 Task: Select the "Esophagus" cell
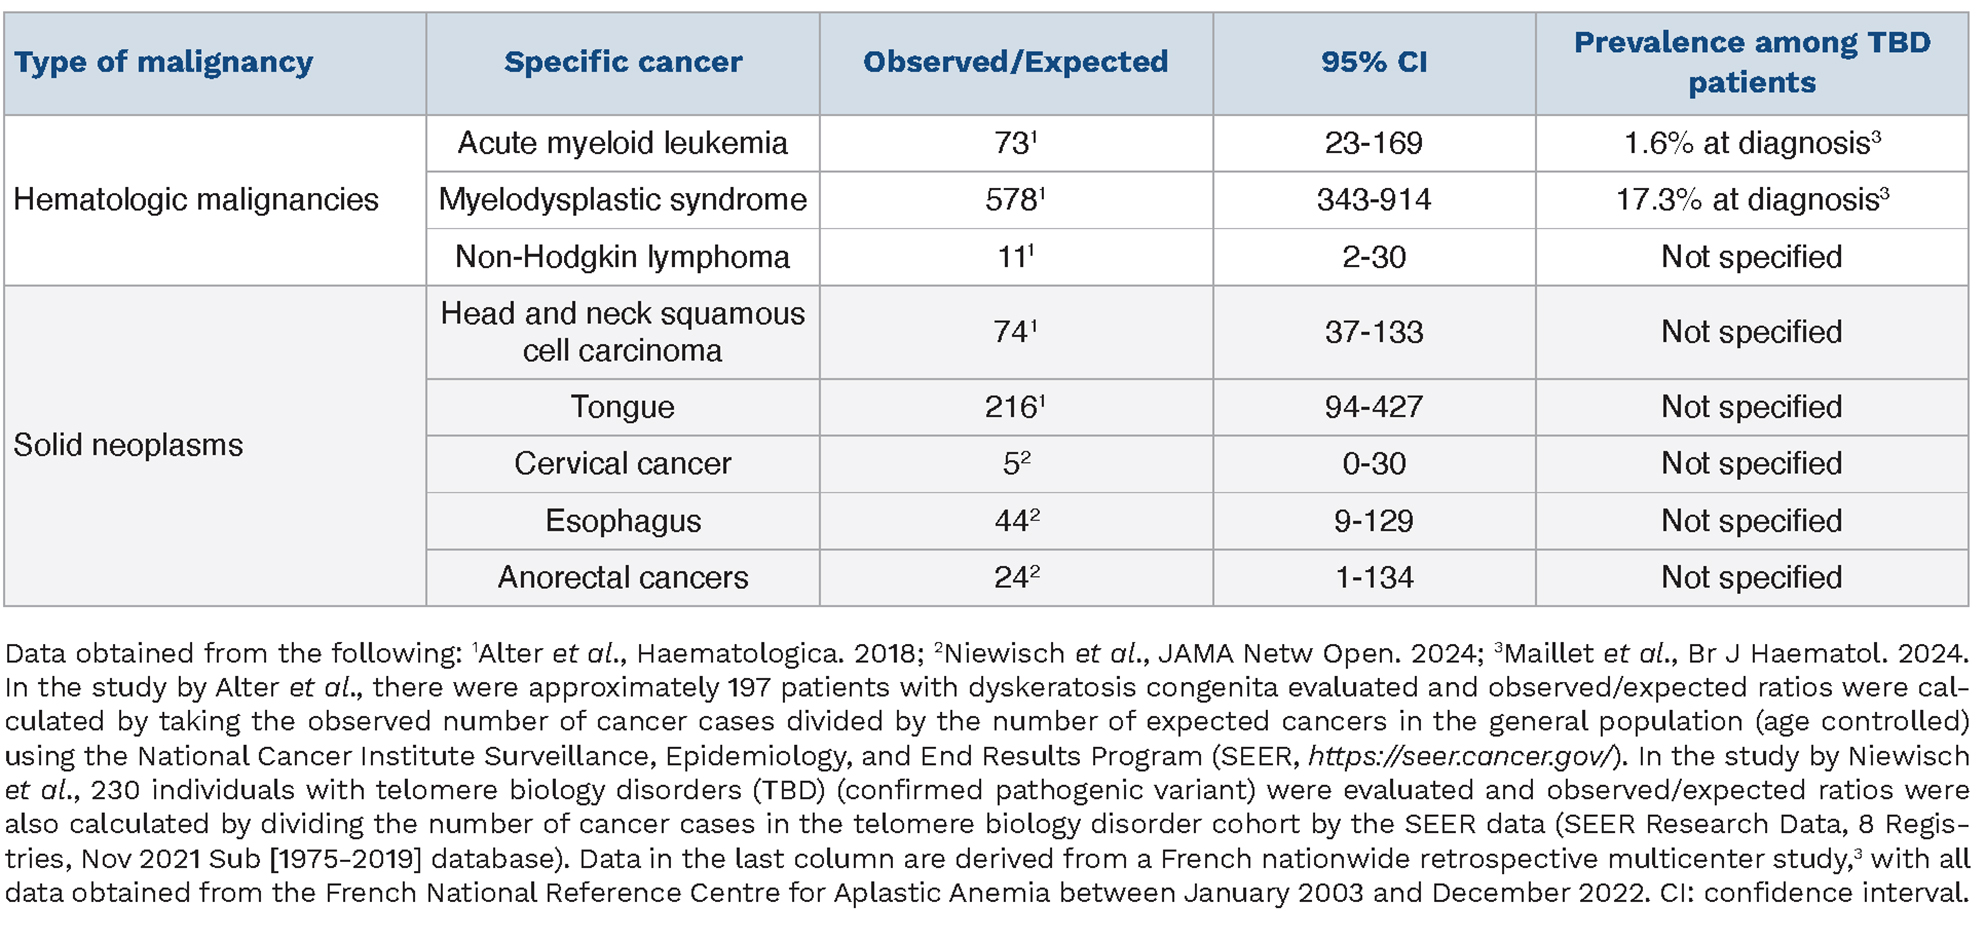point(622,521)
